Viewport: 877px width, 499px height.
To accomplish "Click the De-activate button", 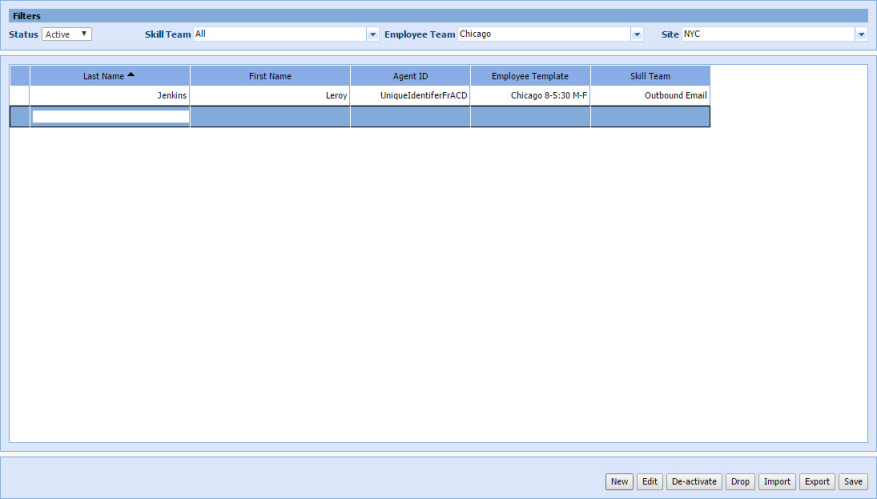I will tap(694, 481).
